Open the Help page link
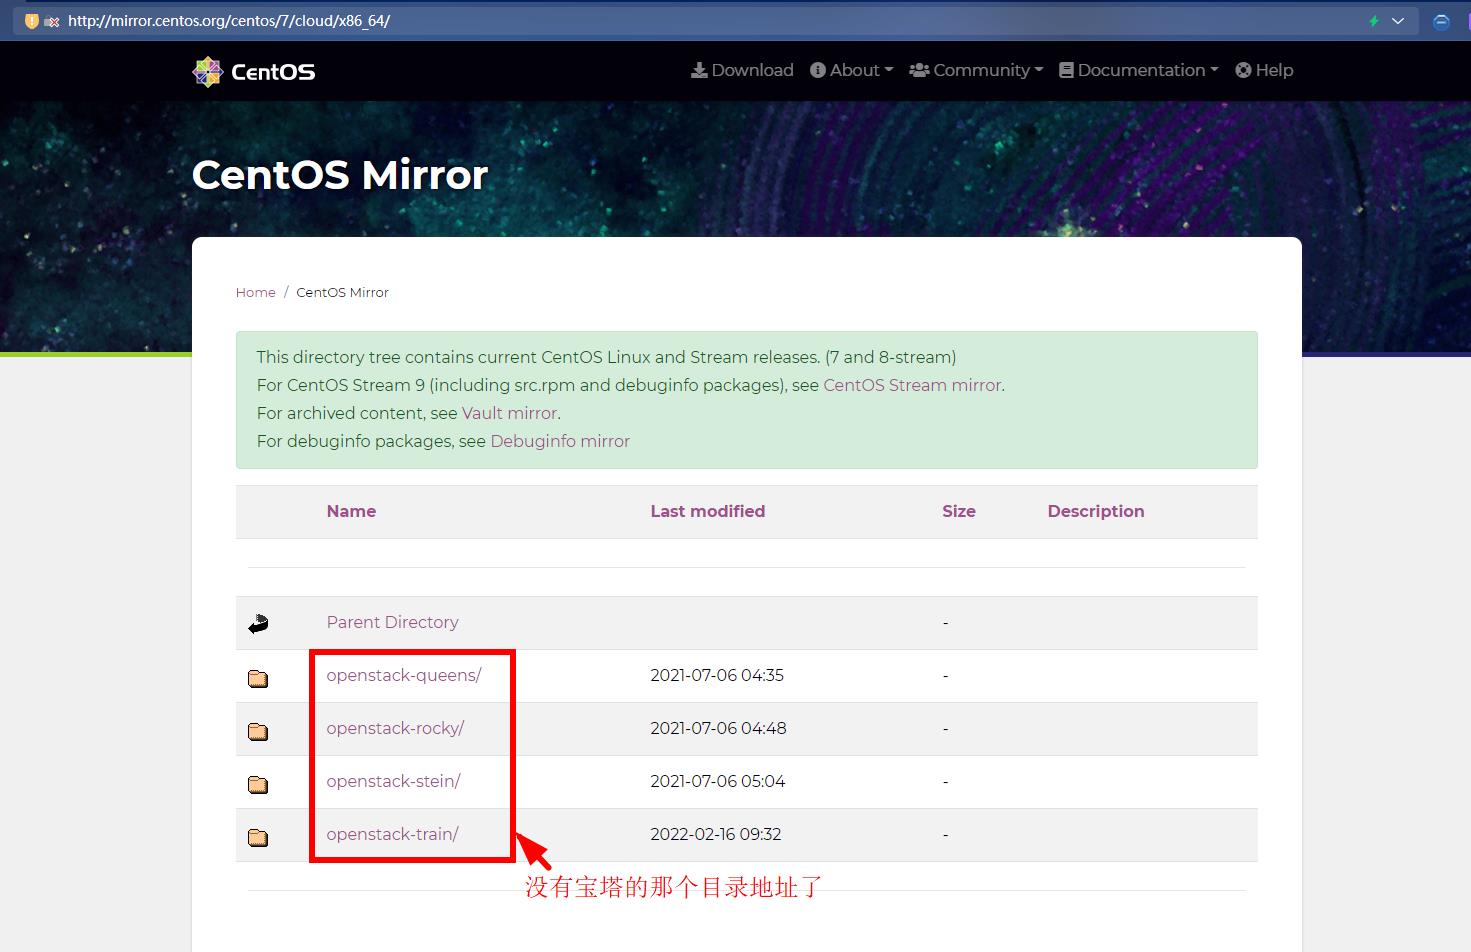 pos(1264,70)
